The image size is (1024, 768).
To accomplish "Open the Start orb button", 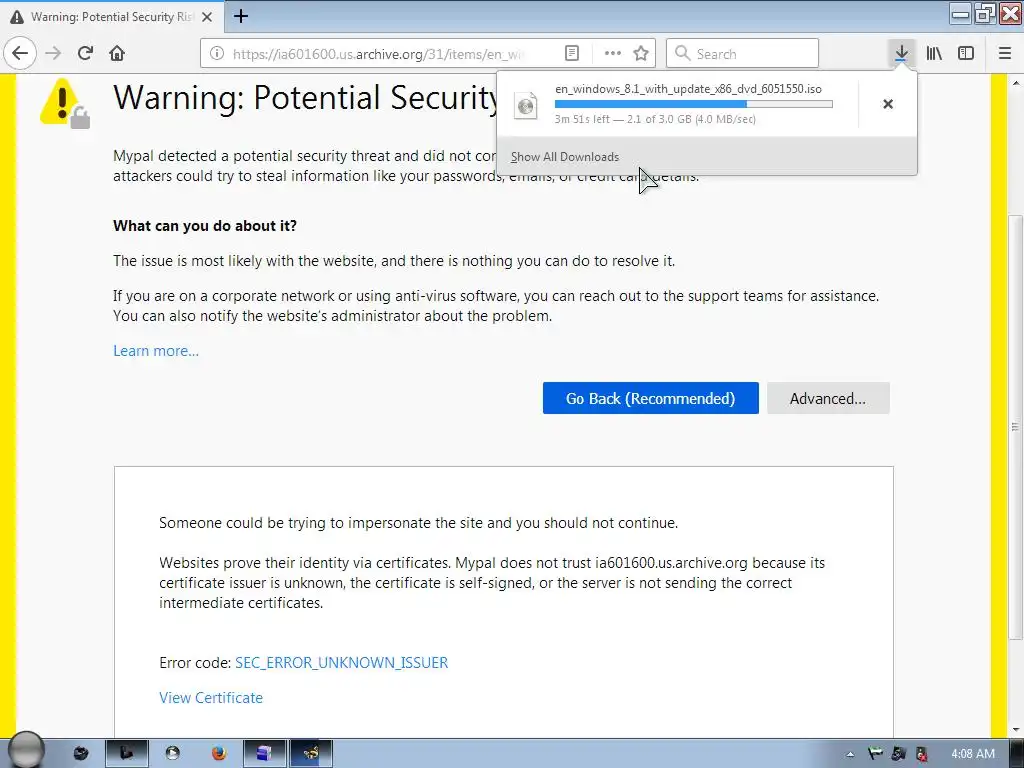I will [25, 751].
